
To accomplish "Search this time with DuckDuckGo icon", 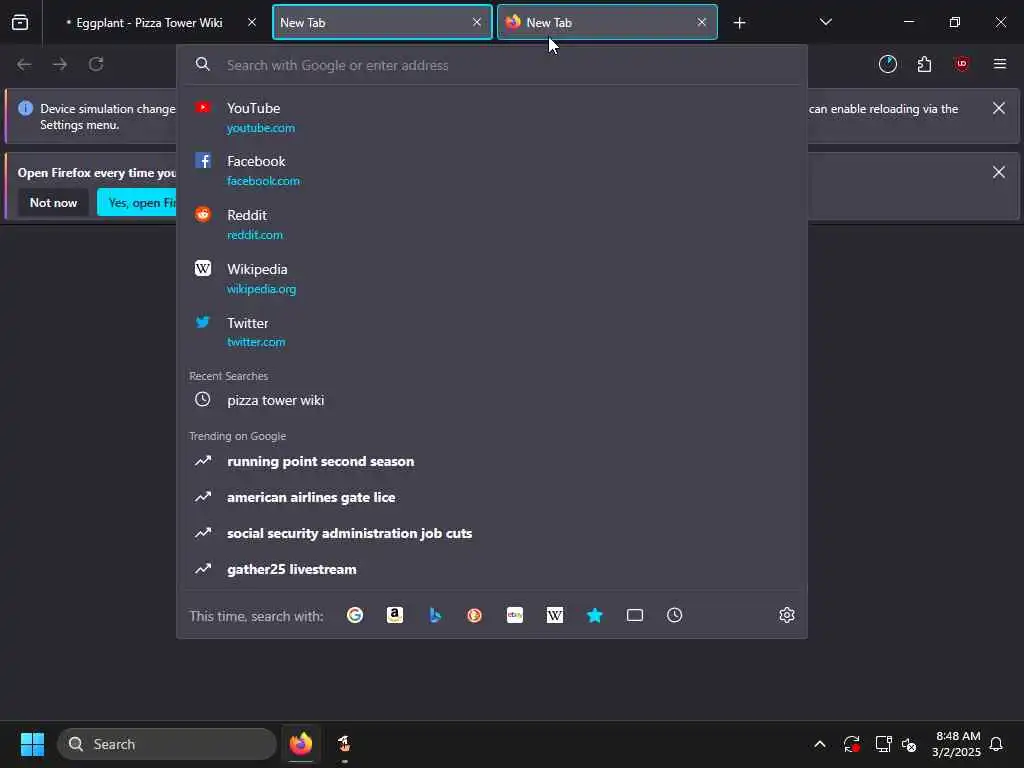I will [475, 615].
